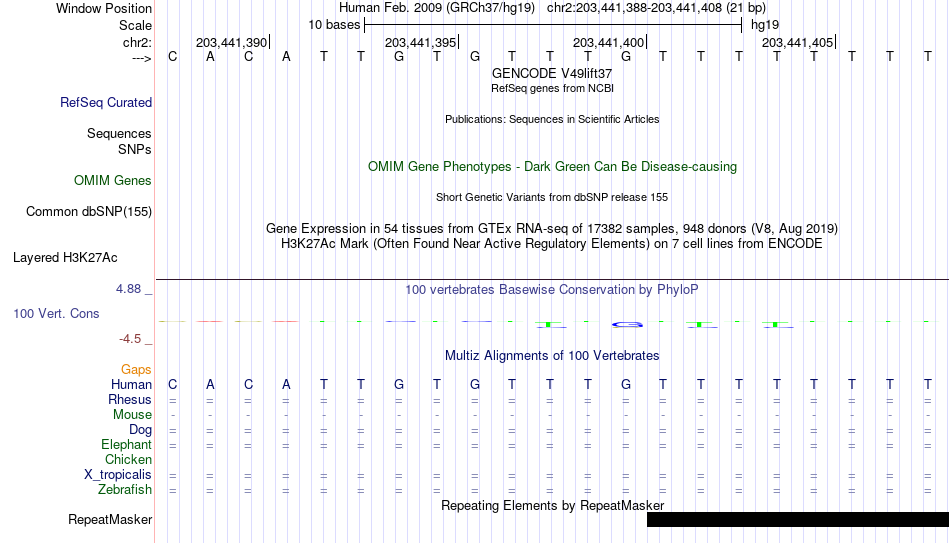
Task: Click the '10 bases' scale bar label
Action: coord(334,25)
